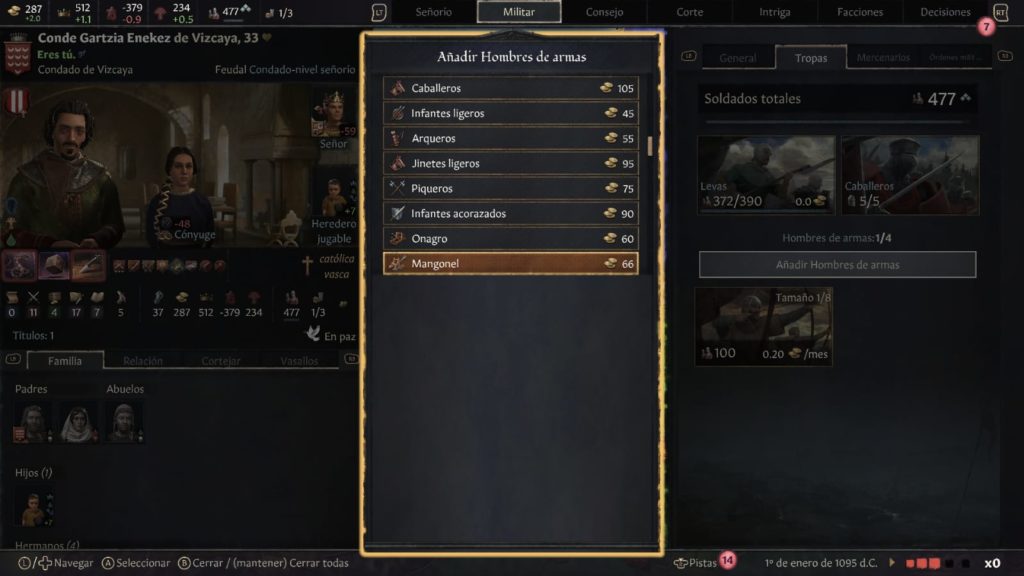The image size is (1024, 576).
Task: Click the men-at-arms list scrollbar
Action: tap(649, 146)
